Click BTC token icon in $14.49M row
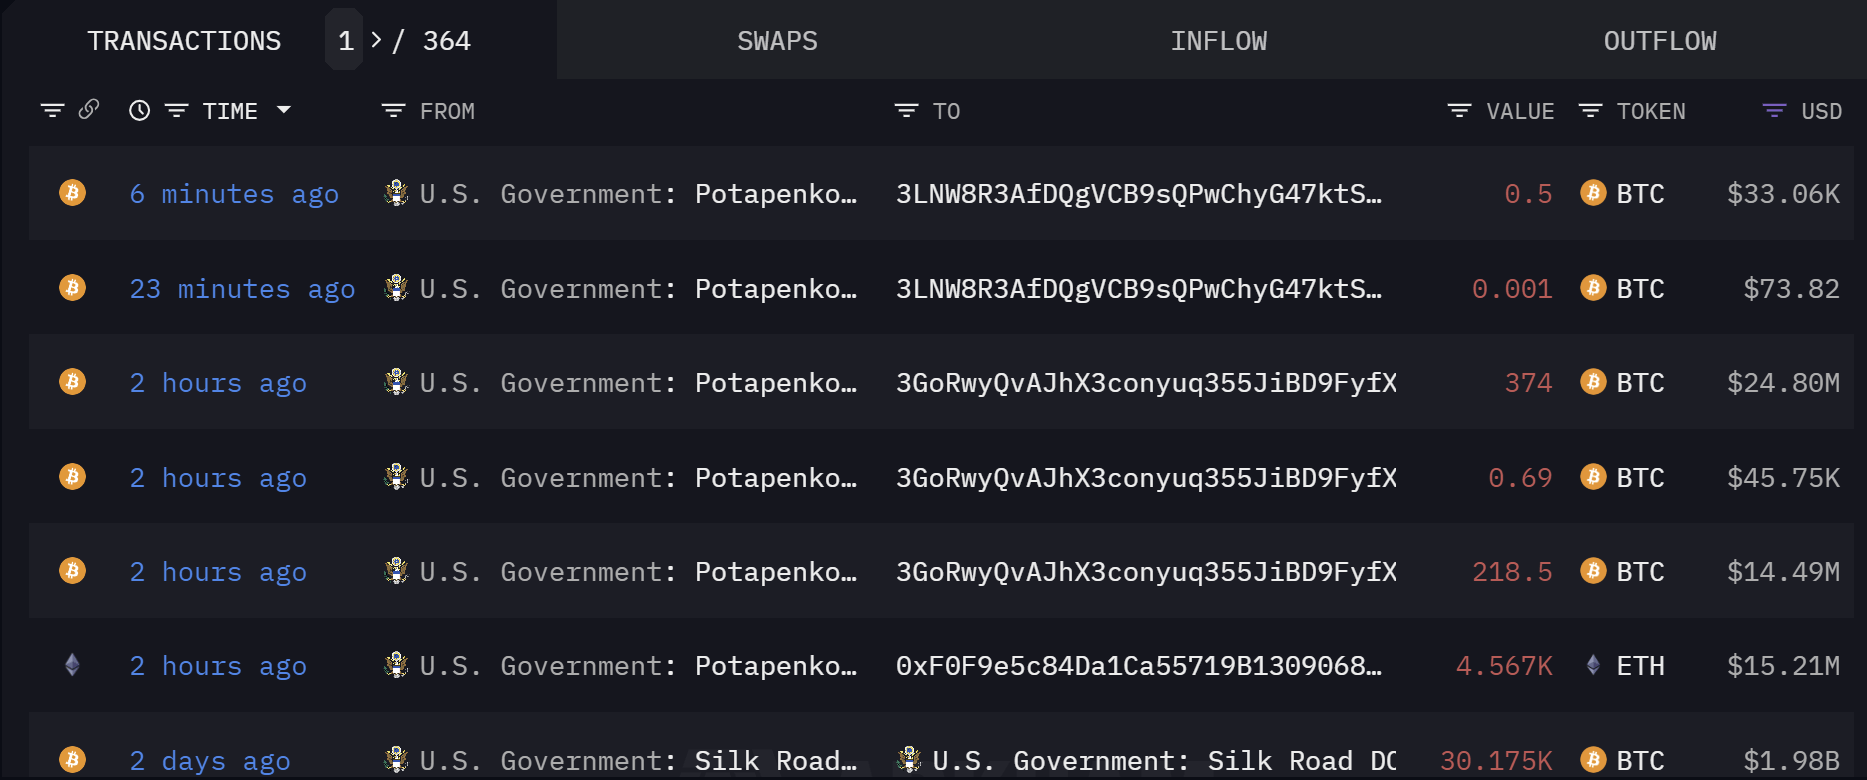Screen dimensions: 1867x780 (1593, 570)
